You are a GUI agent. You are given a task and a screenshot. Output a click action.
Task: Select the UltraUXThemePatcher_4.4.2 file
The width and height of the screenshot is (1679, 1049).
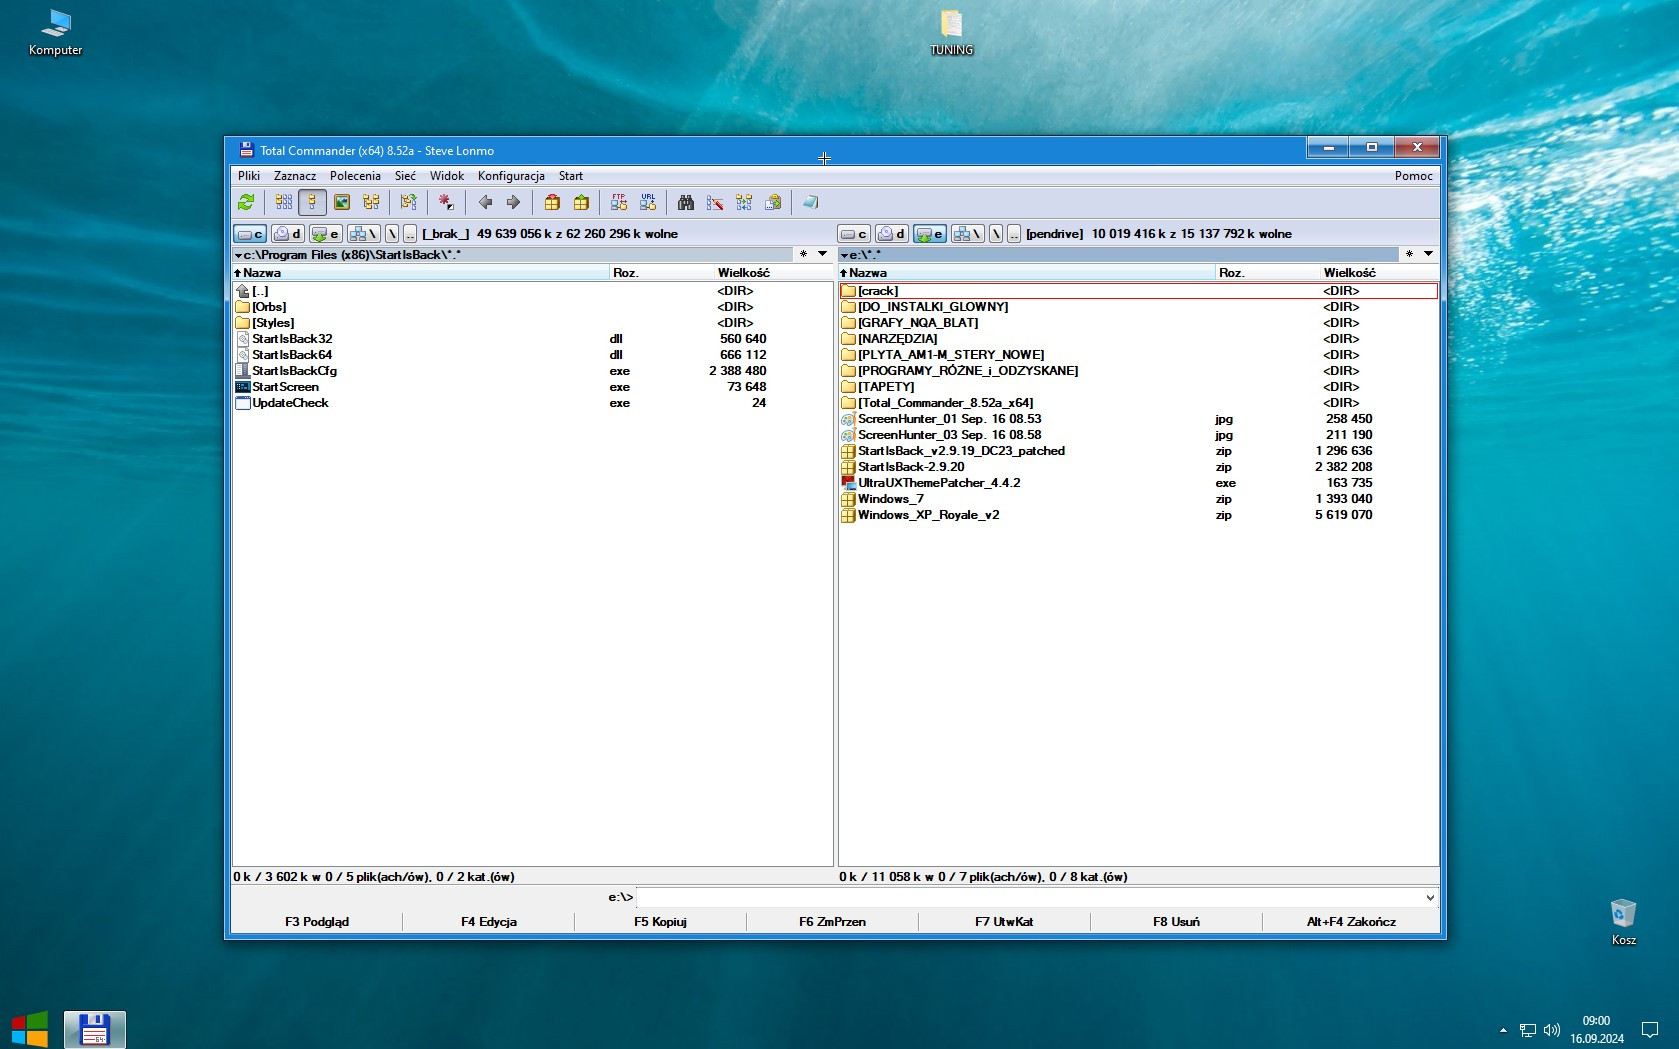(938, 483)
